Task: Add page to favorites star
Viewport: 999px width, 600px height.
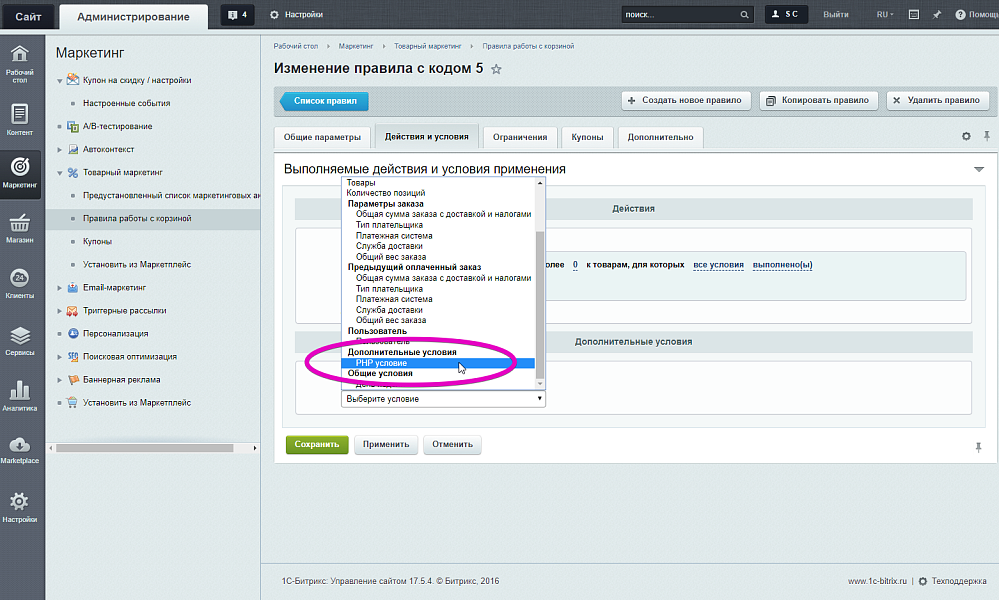Action: coord(496,69)
